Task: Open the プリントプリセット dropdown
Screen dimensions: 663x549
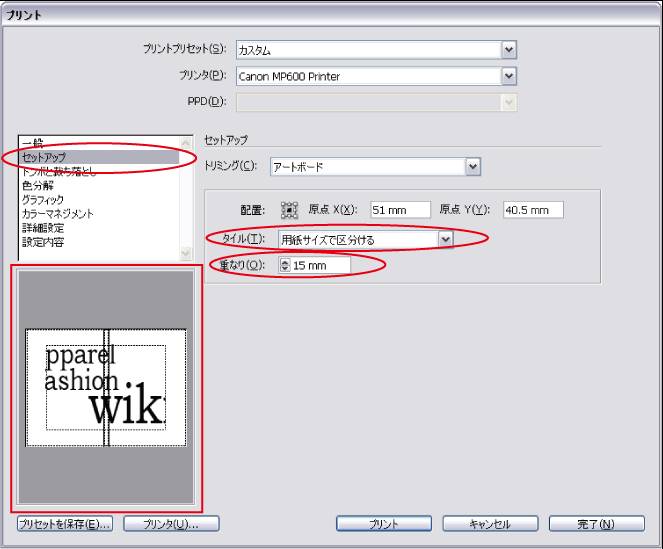Action: pos(508,49)
